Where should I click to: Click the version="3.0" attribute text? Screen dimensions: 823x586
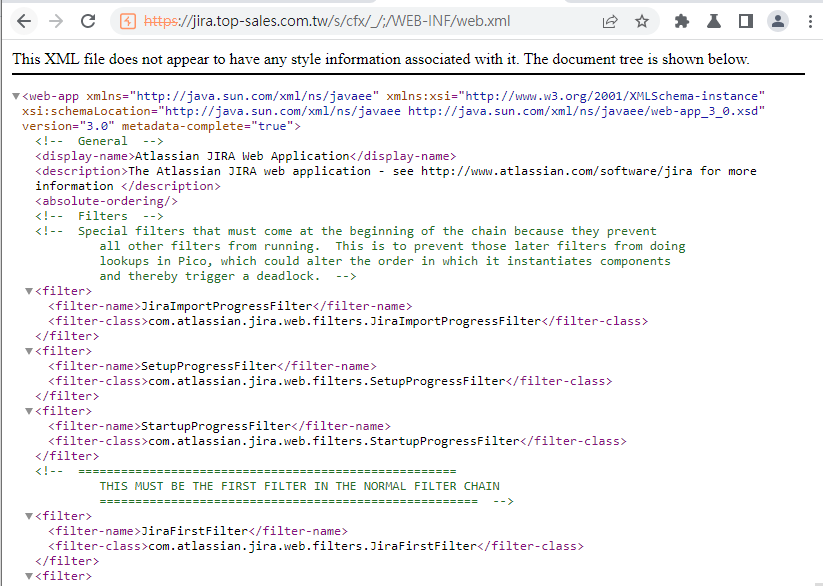[x=68, y=126]
